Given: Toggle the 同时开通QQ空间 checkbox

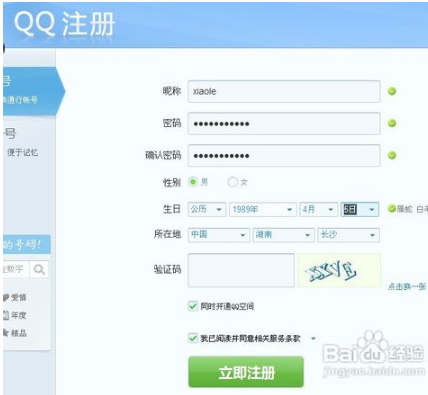Looking at the screenshot, I should pos(193,306).
